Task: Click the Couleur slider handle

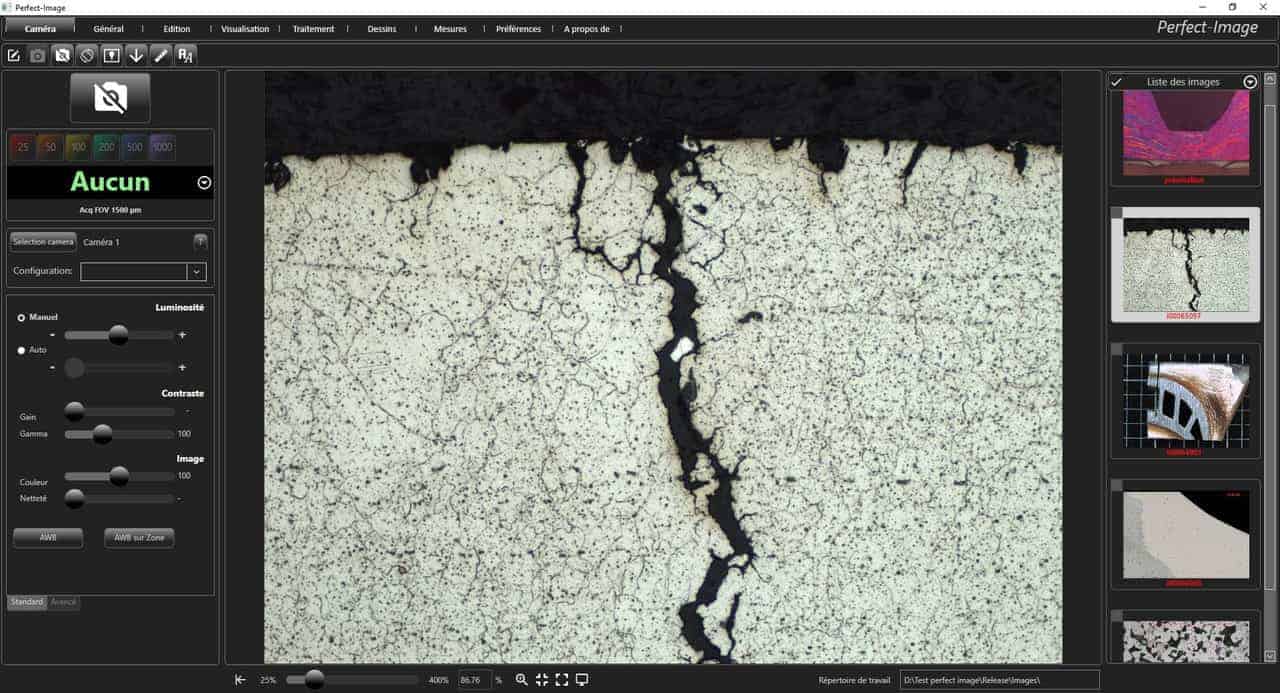Action: point(119,476)
